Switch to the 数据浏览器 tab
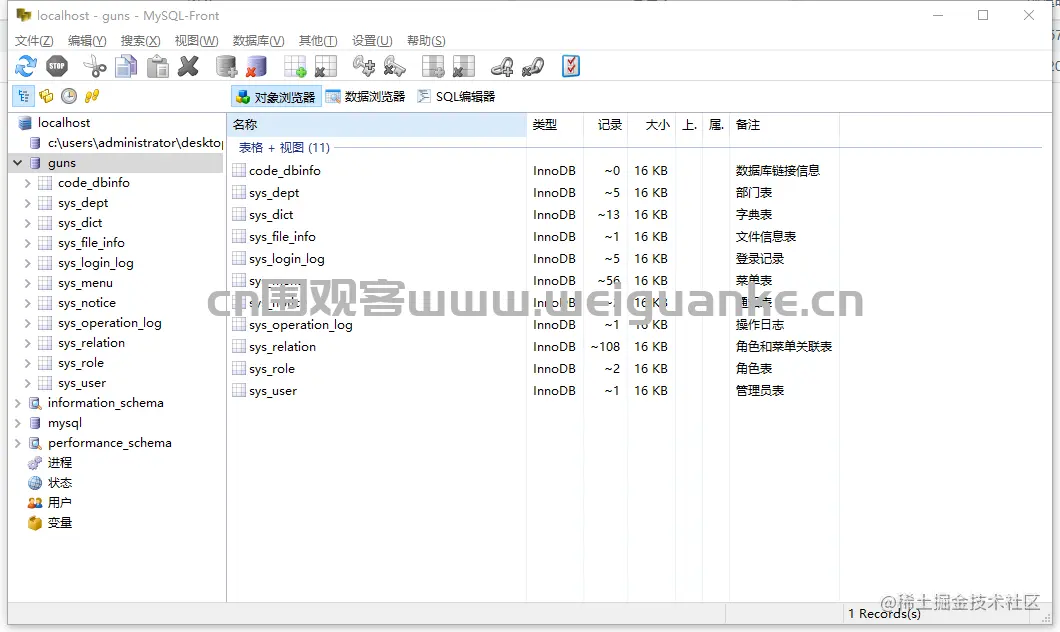The image size is (1060, 632). [x=366, y=97]
